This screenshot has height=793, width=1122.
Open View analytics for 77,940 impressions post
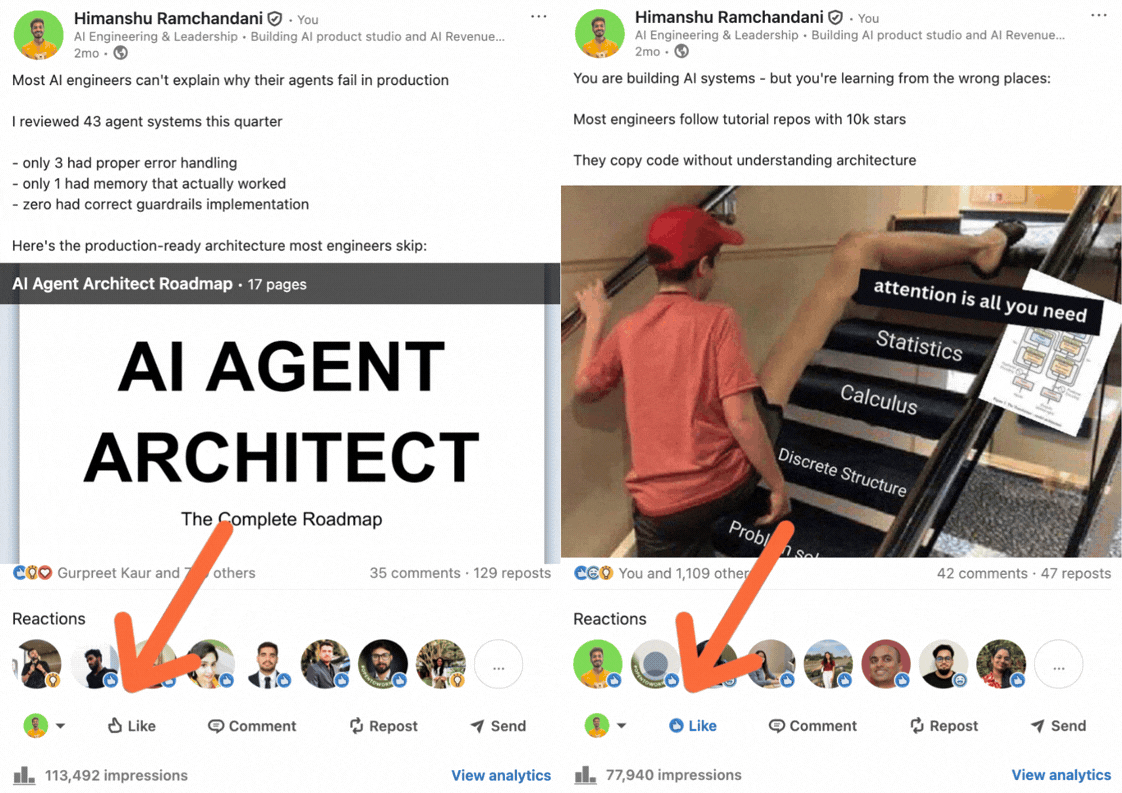point(1061,775)
